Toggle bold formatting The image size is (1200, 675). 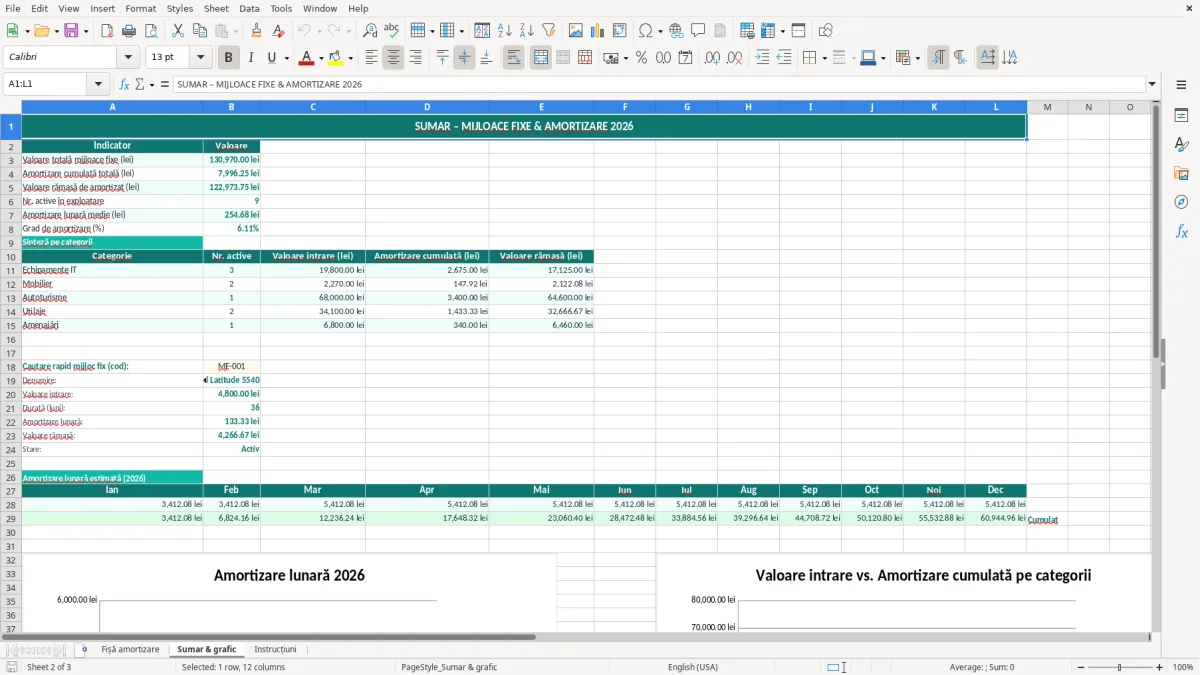[x=229, y=58]
